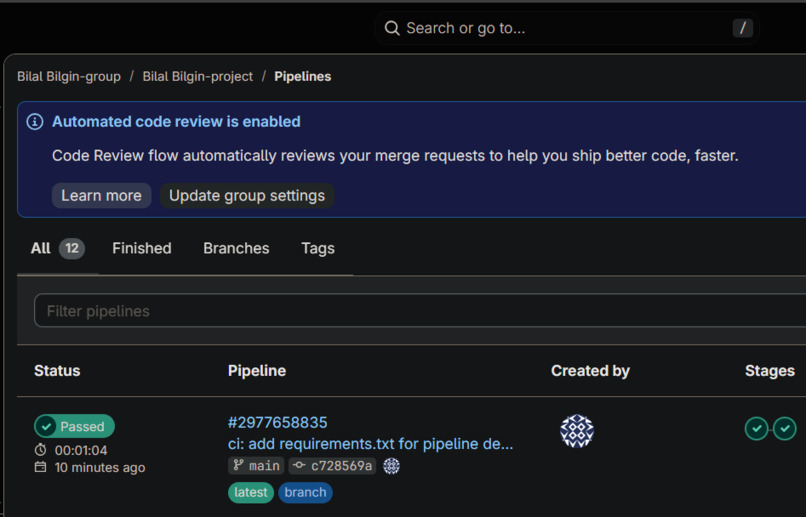Open commit message ci: add requirements.txt link
The width and height of the screenshot is (806, 517).
pos(371,444)
